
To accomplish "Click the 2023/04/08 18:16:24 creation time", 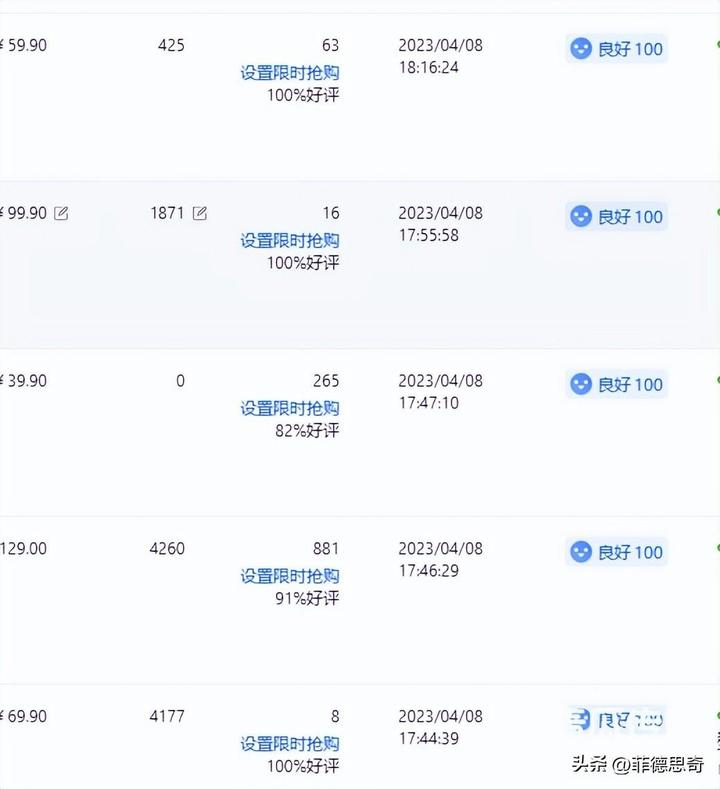I will 440,56.
